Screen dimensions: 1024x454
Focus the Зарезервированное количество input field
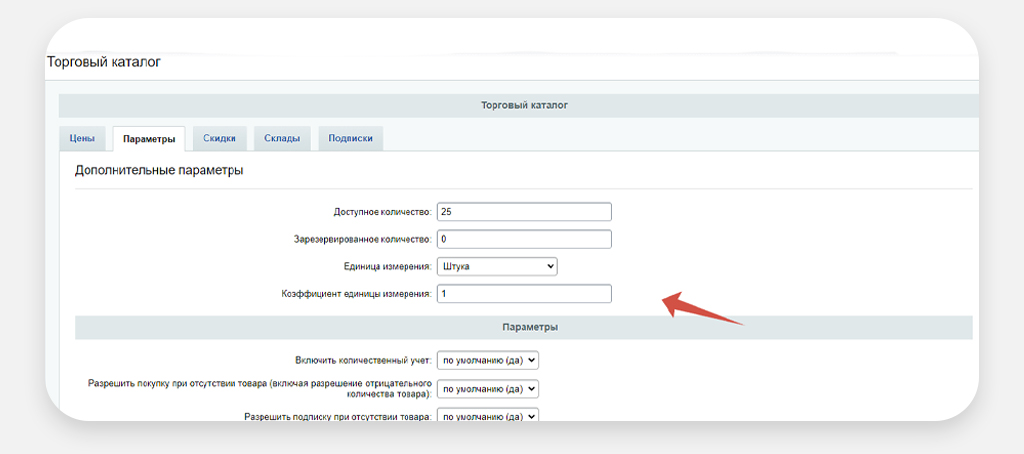tap(523, 240)
